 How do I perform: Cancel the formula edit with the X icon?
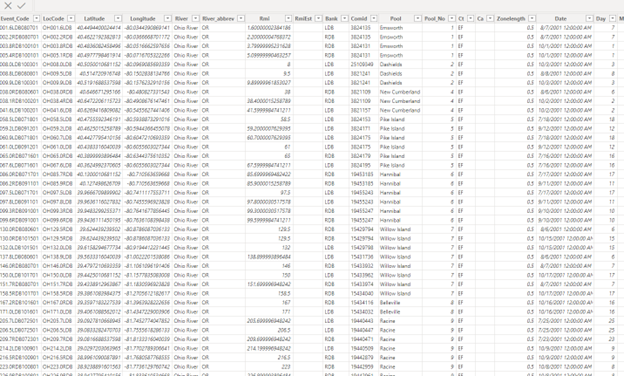[x=8, y=6]
